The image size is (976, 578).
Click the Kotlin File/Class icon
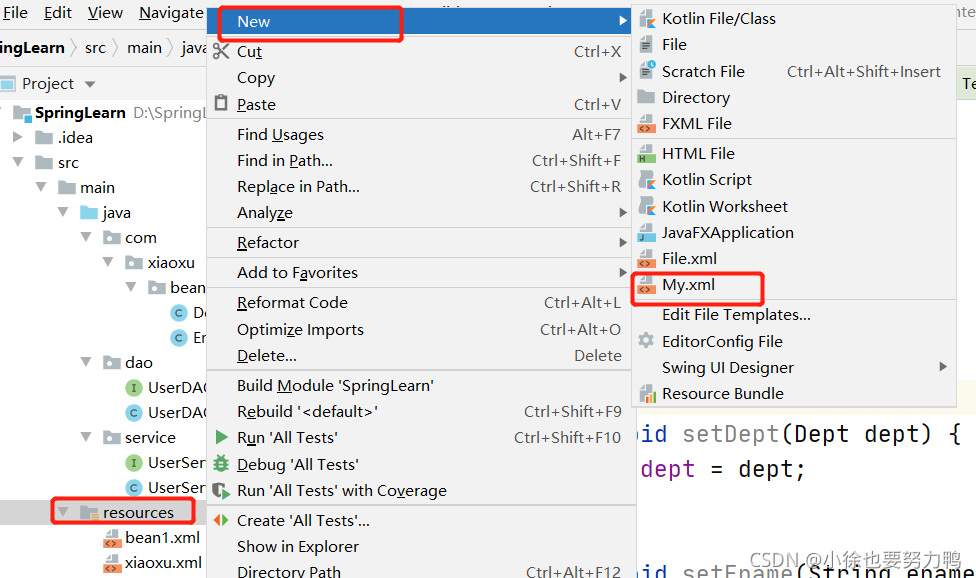coord(647,19)
